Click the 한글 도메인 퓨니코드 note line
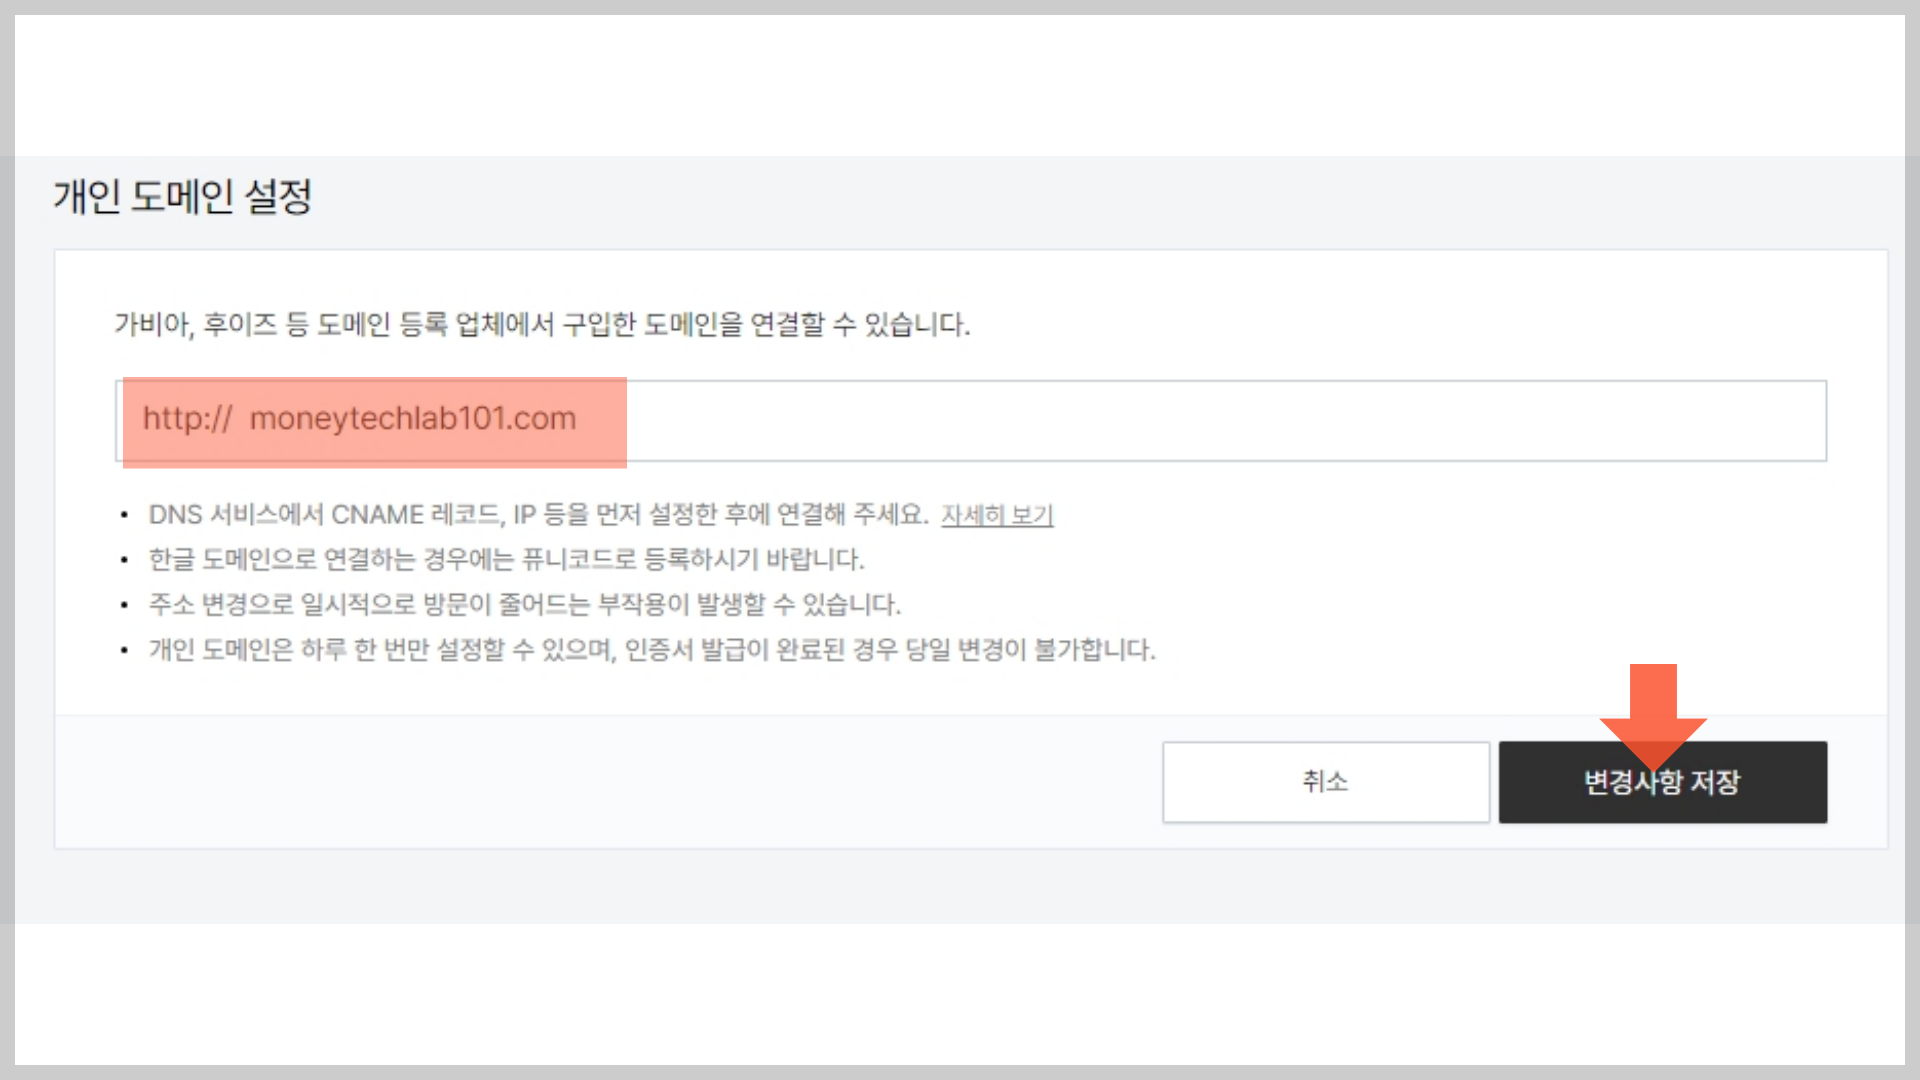This screenshot has width=1920, height=1080. [506, 559]
